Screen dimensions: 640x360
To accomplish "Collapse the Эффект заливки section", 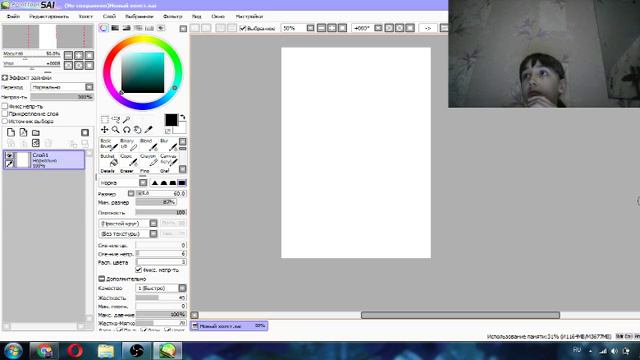I will pyautogui.click(x=5, y=77).
